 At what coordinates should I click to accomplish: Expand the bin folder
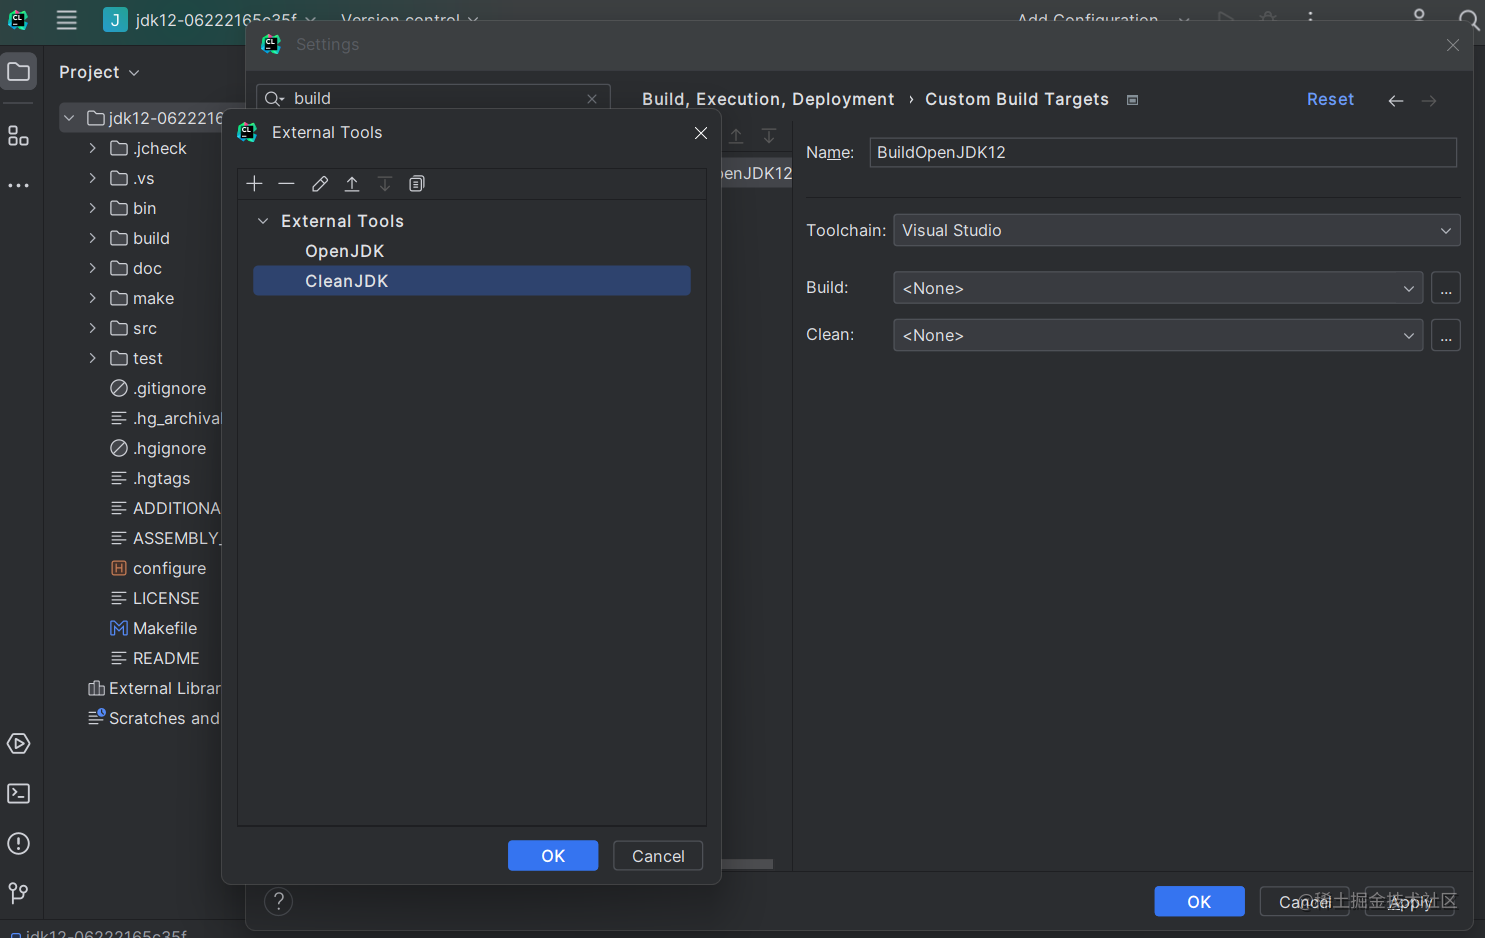93,208
